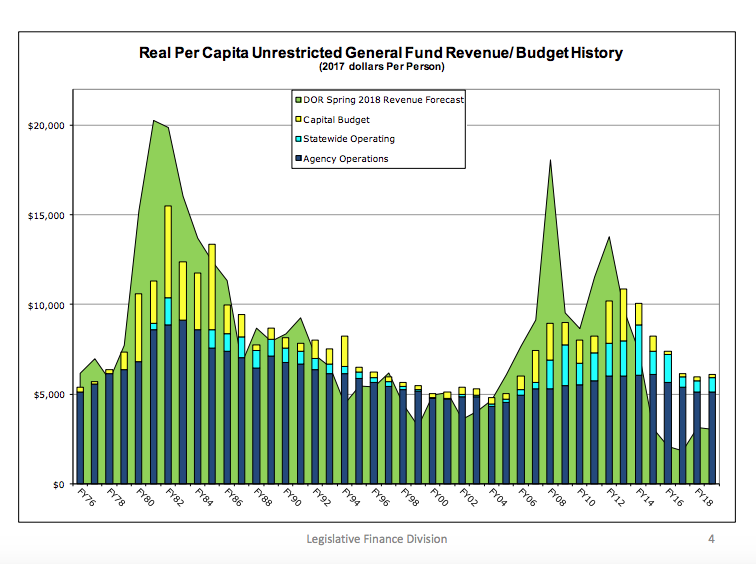The height and width of the screenshot is (564, 756).
Task: Click the FY80 x-axis label
Action: tap(145, 497)
